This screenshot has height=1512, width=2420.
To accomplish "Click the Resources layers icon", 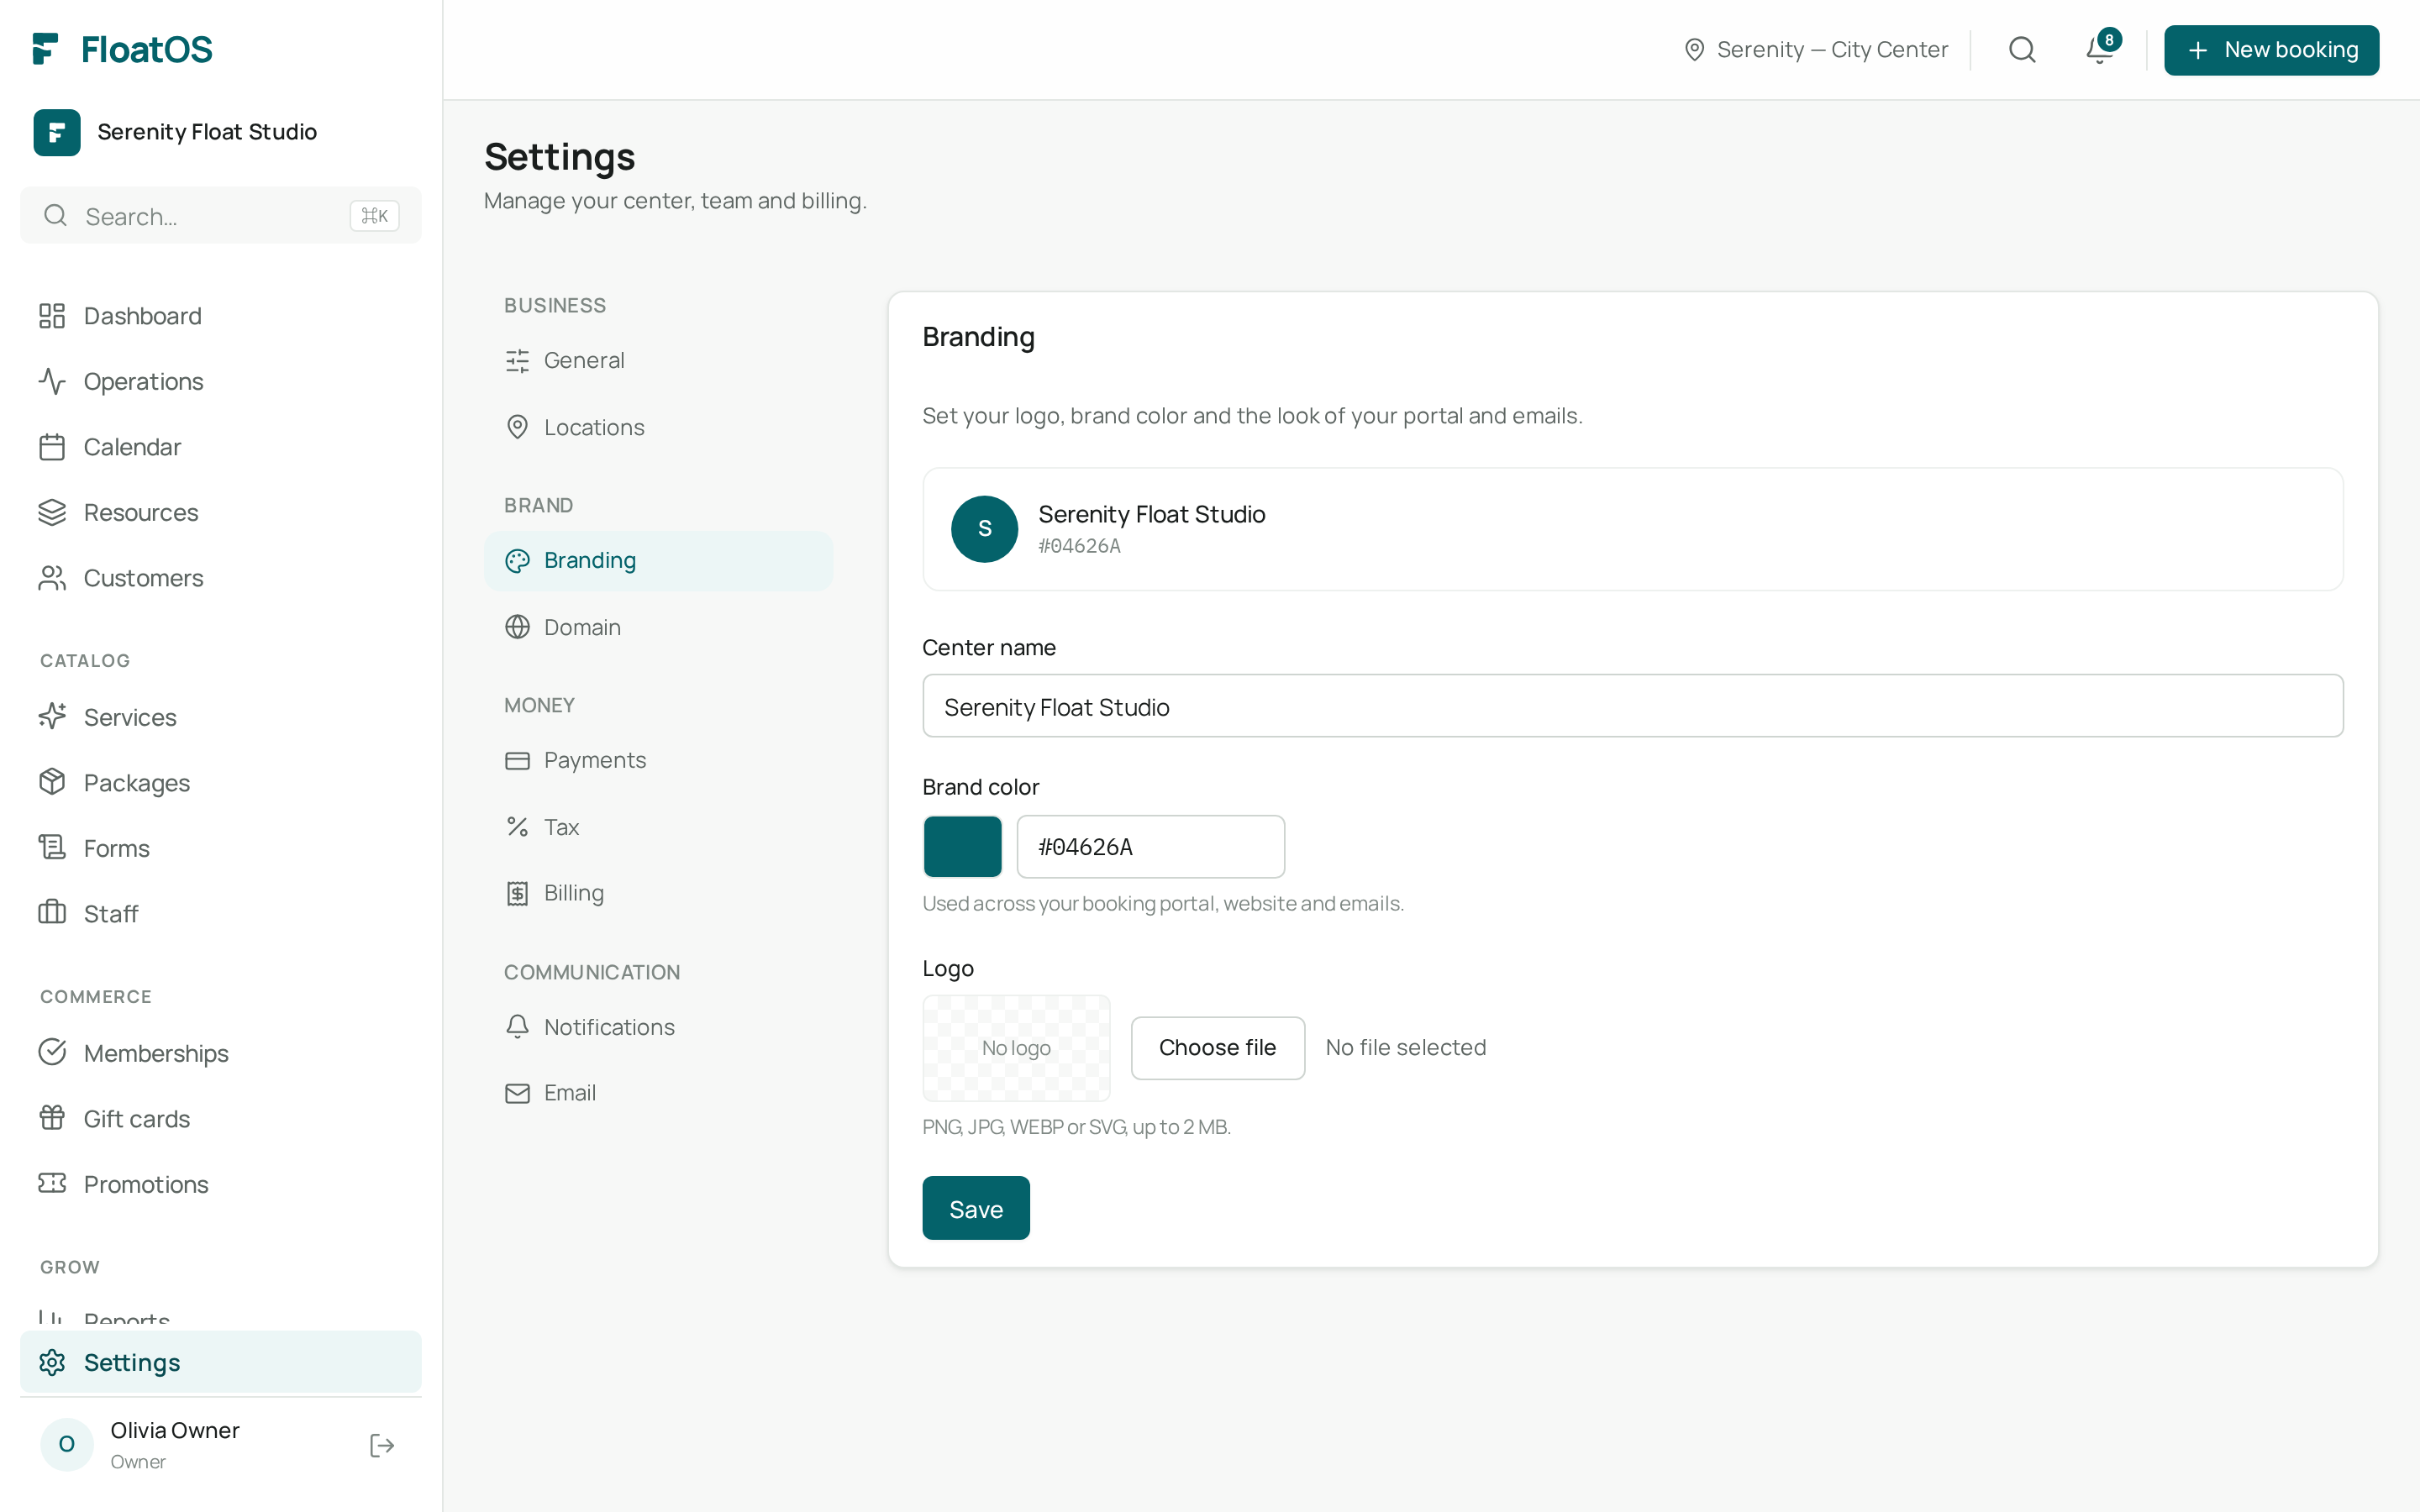I will click(x=52, y=512).
